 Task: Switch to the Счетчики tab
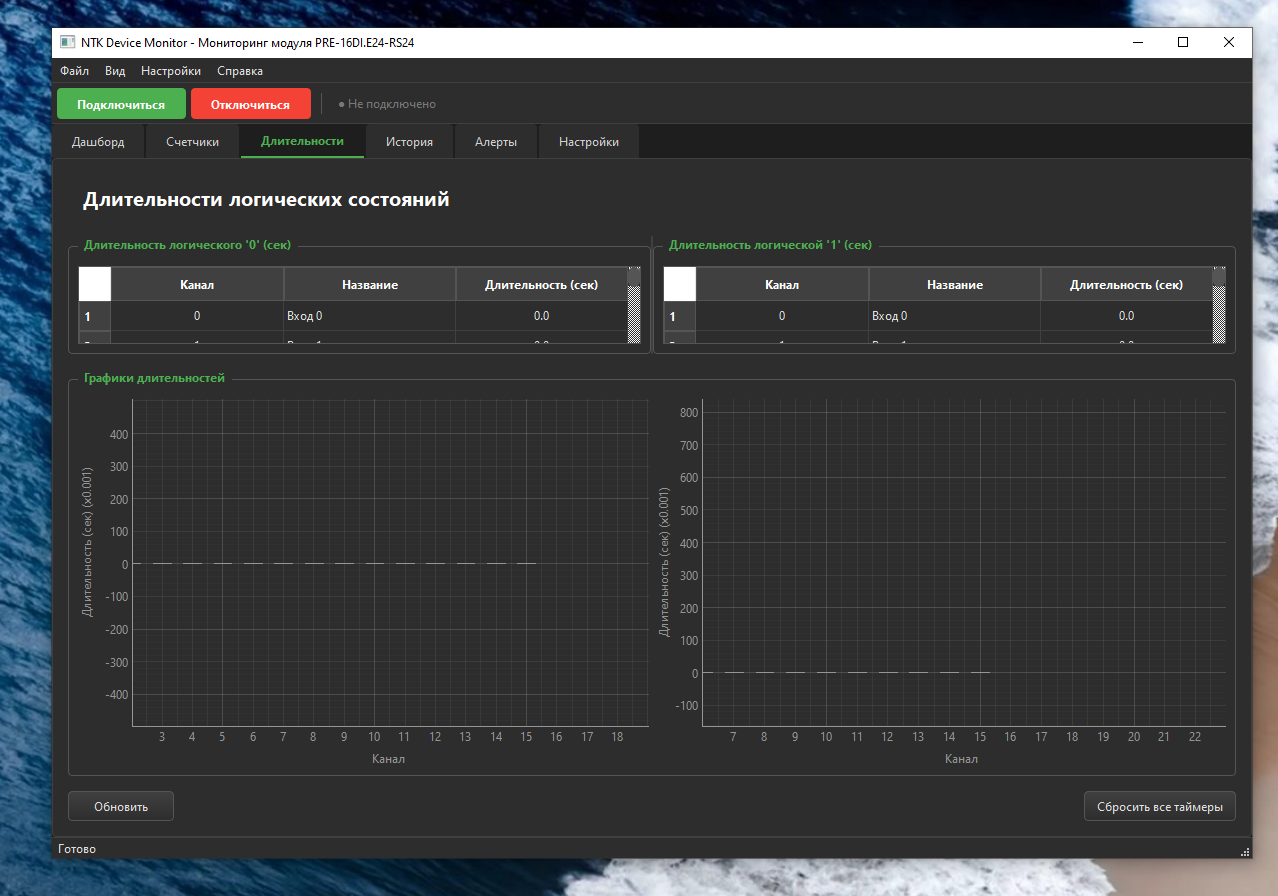coord(193,142)
